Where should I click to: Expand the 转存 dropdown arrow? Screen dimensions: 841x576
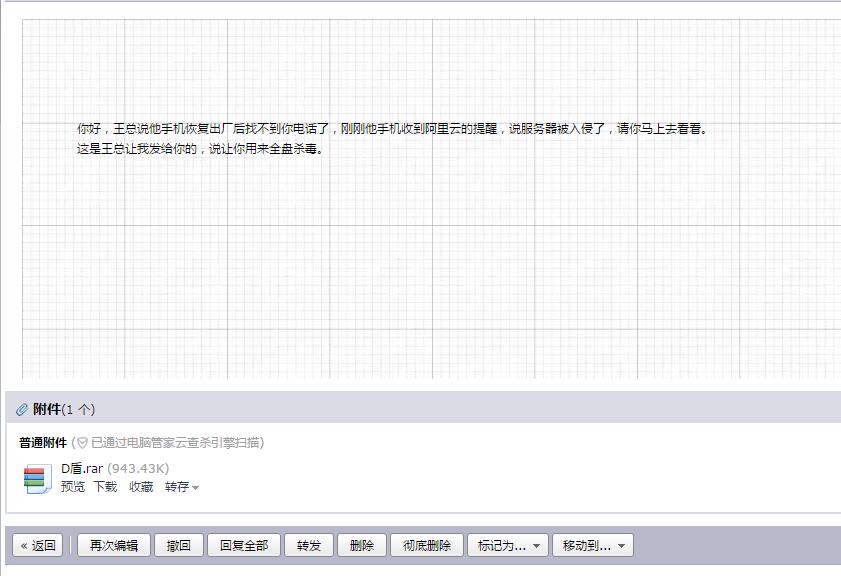[195, 488]
